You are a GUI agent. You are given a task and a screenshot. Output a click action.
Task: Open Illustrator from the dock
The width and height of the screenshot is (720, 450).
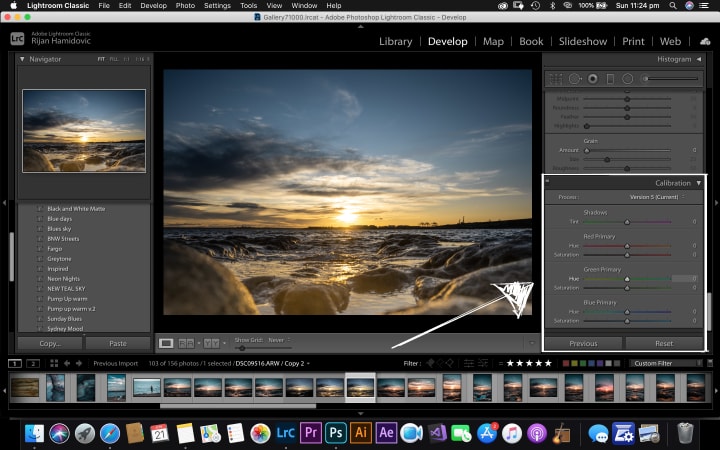click(361, 433)
